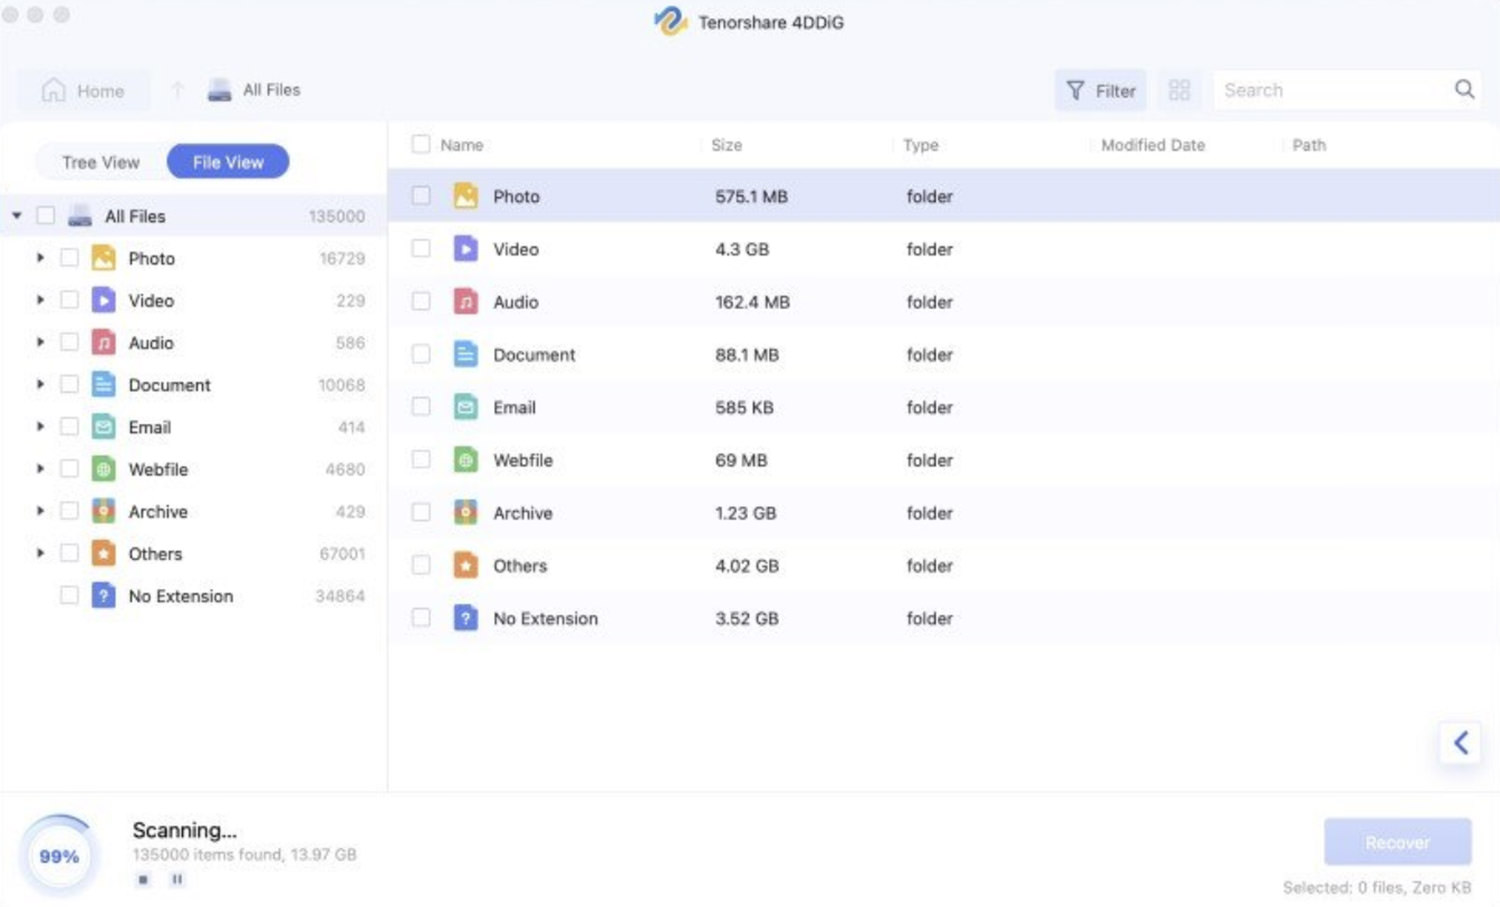Click the Email icon in the sidebar
1500x907 pixels.
click(103, 427)
